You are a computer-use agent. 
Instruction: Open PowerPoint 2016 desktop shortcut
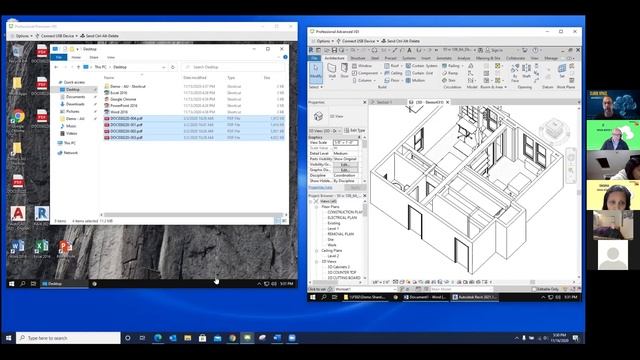point(65,249)
